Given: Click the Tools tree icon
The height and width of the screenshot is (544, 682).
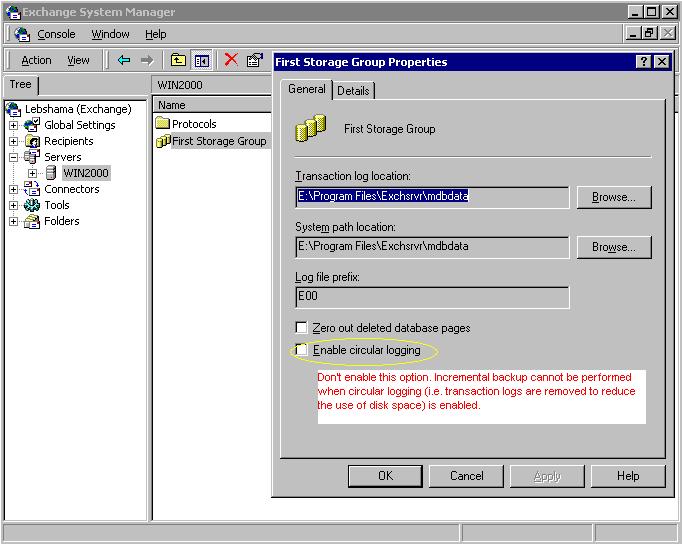Looking at the screenshot, I should [32, 205].
